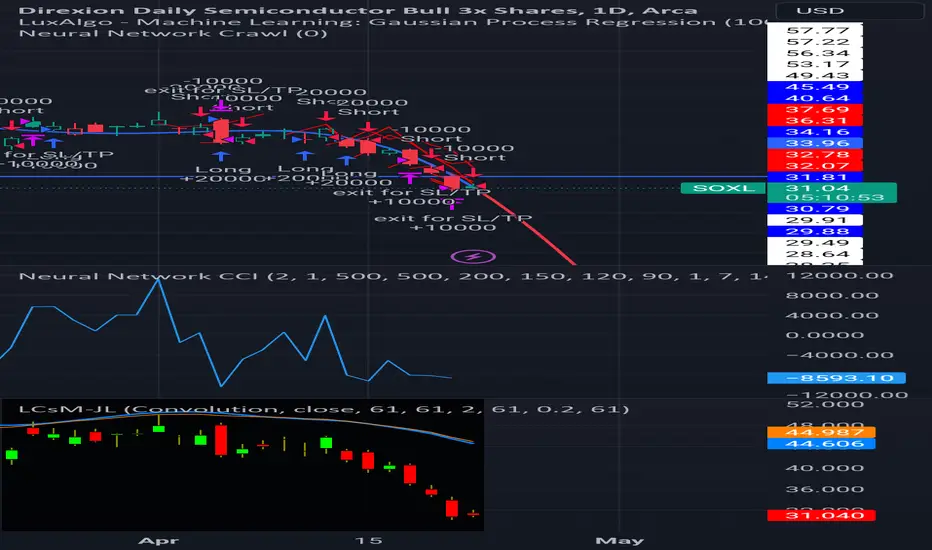Viewport: 932px width, 550px height.
Task: Click the 28.64 price label
Action: [x=817, y=254]
